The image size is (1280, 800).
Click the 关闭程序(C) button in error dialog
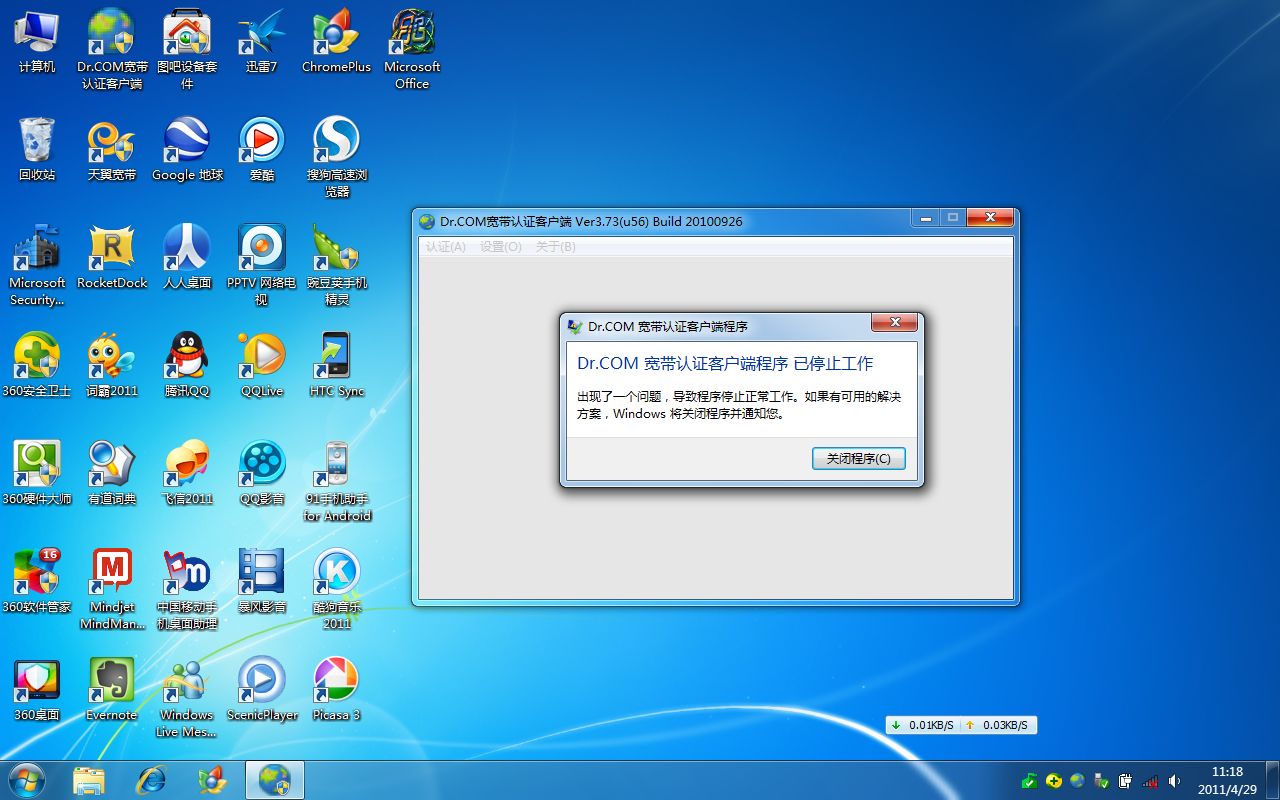click(859, 458)
